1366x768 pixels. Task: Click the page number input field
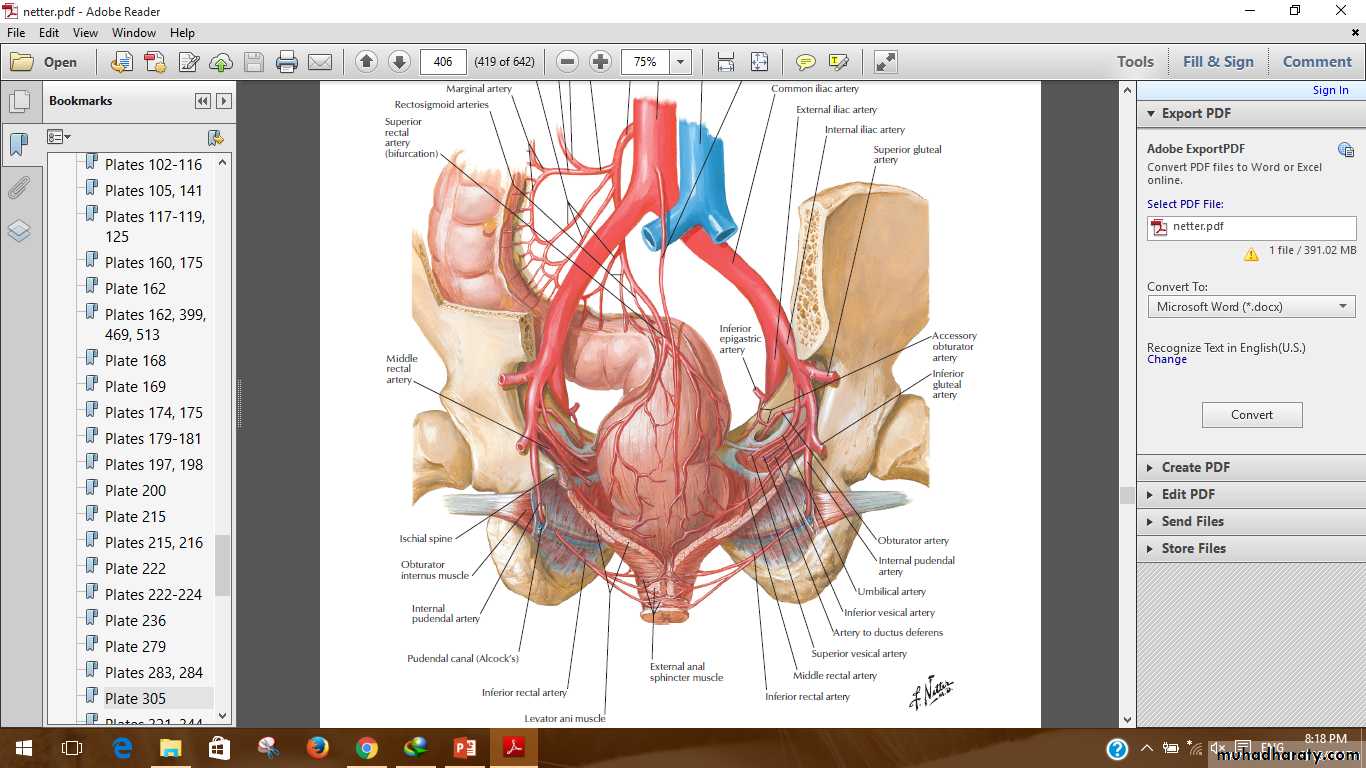tap(443, 62)
